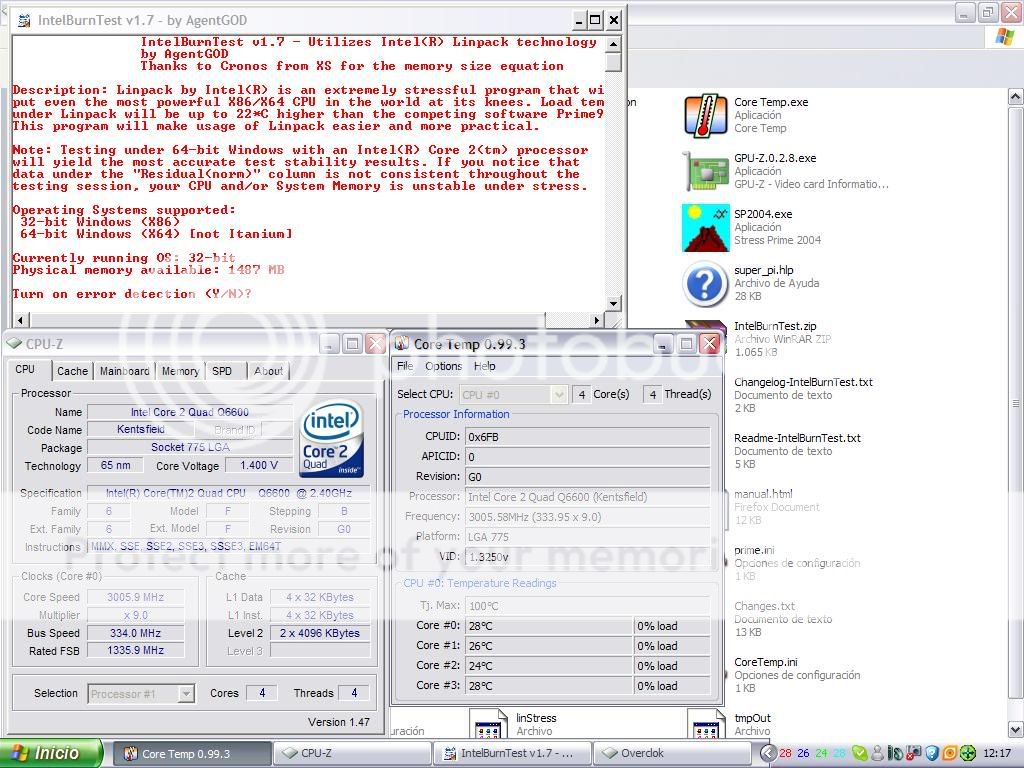Open the Memory tab in CPU-Z

pyautogui.click(x=180, y=371)
